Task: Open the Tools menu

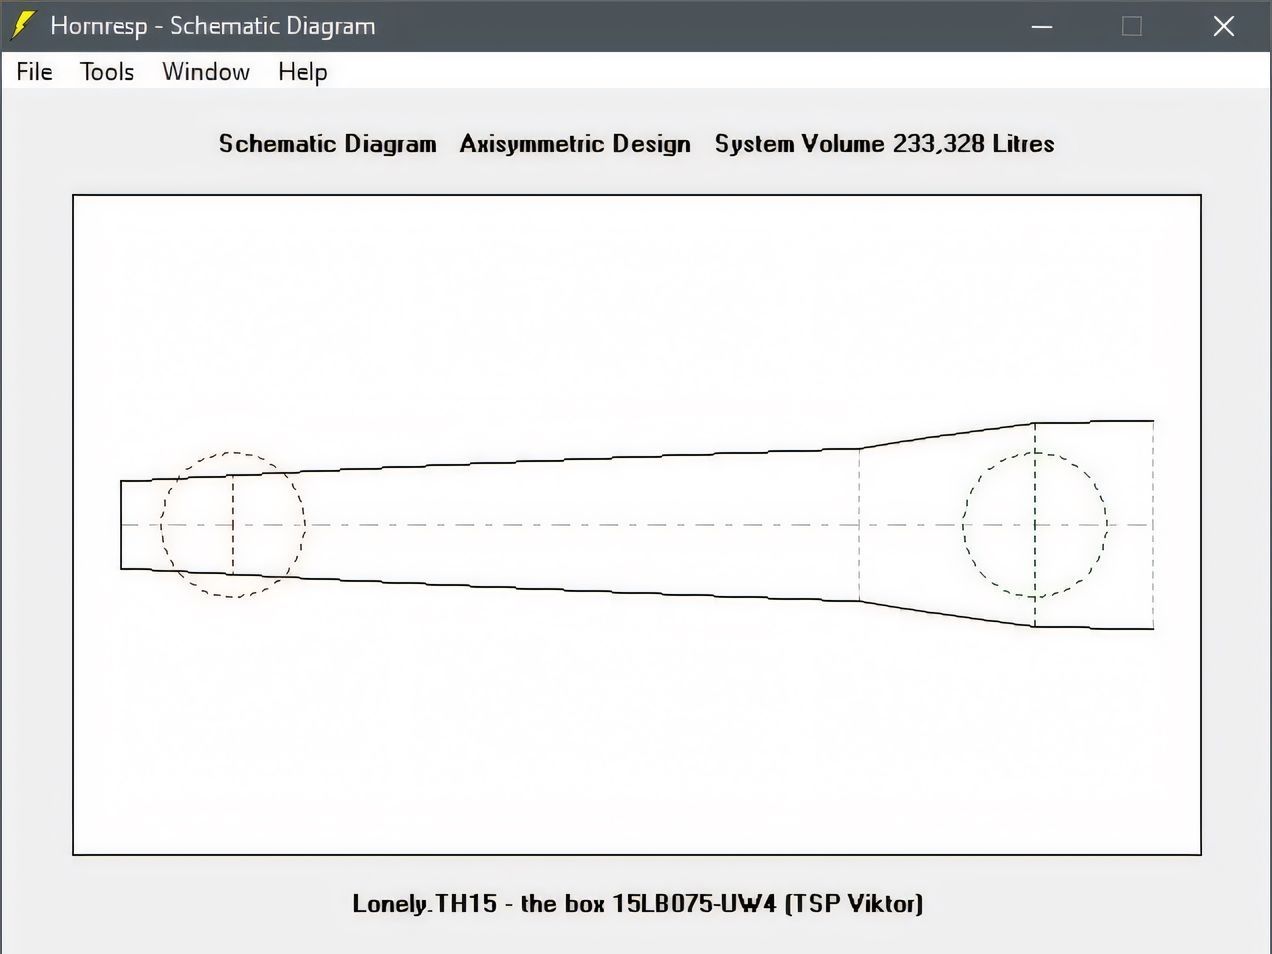Action: [107, 72]
